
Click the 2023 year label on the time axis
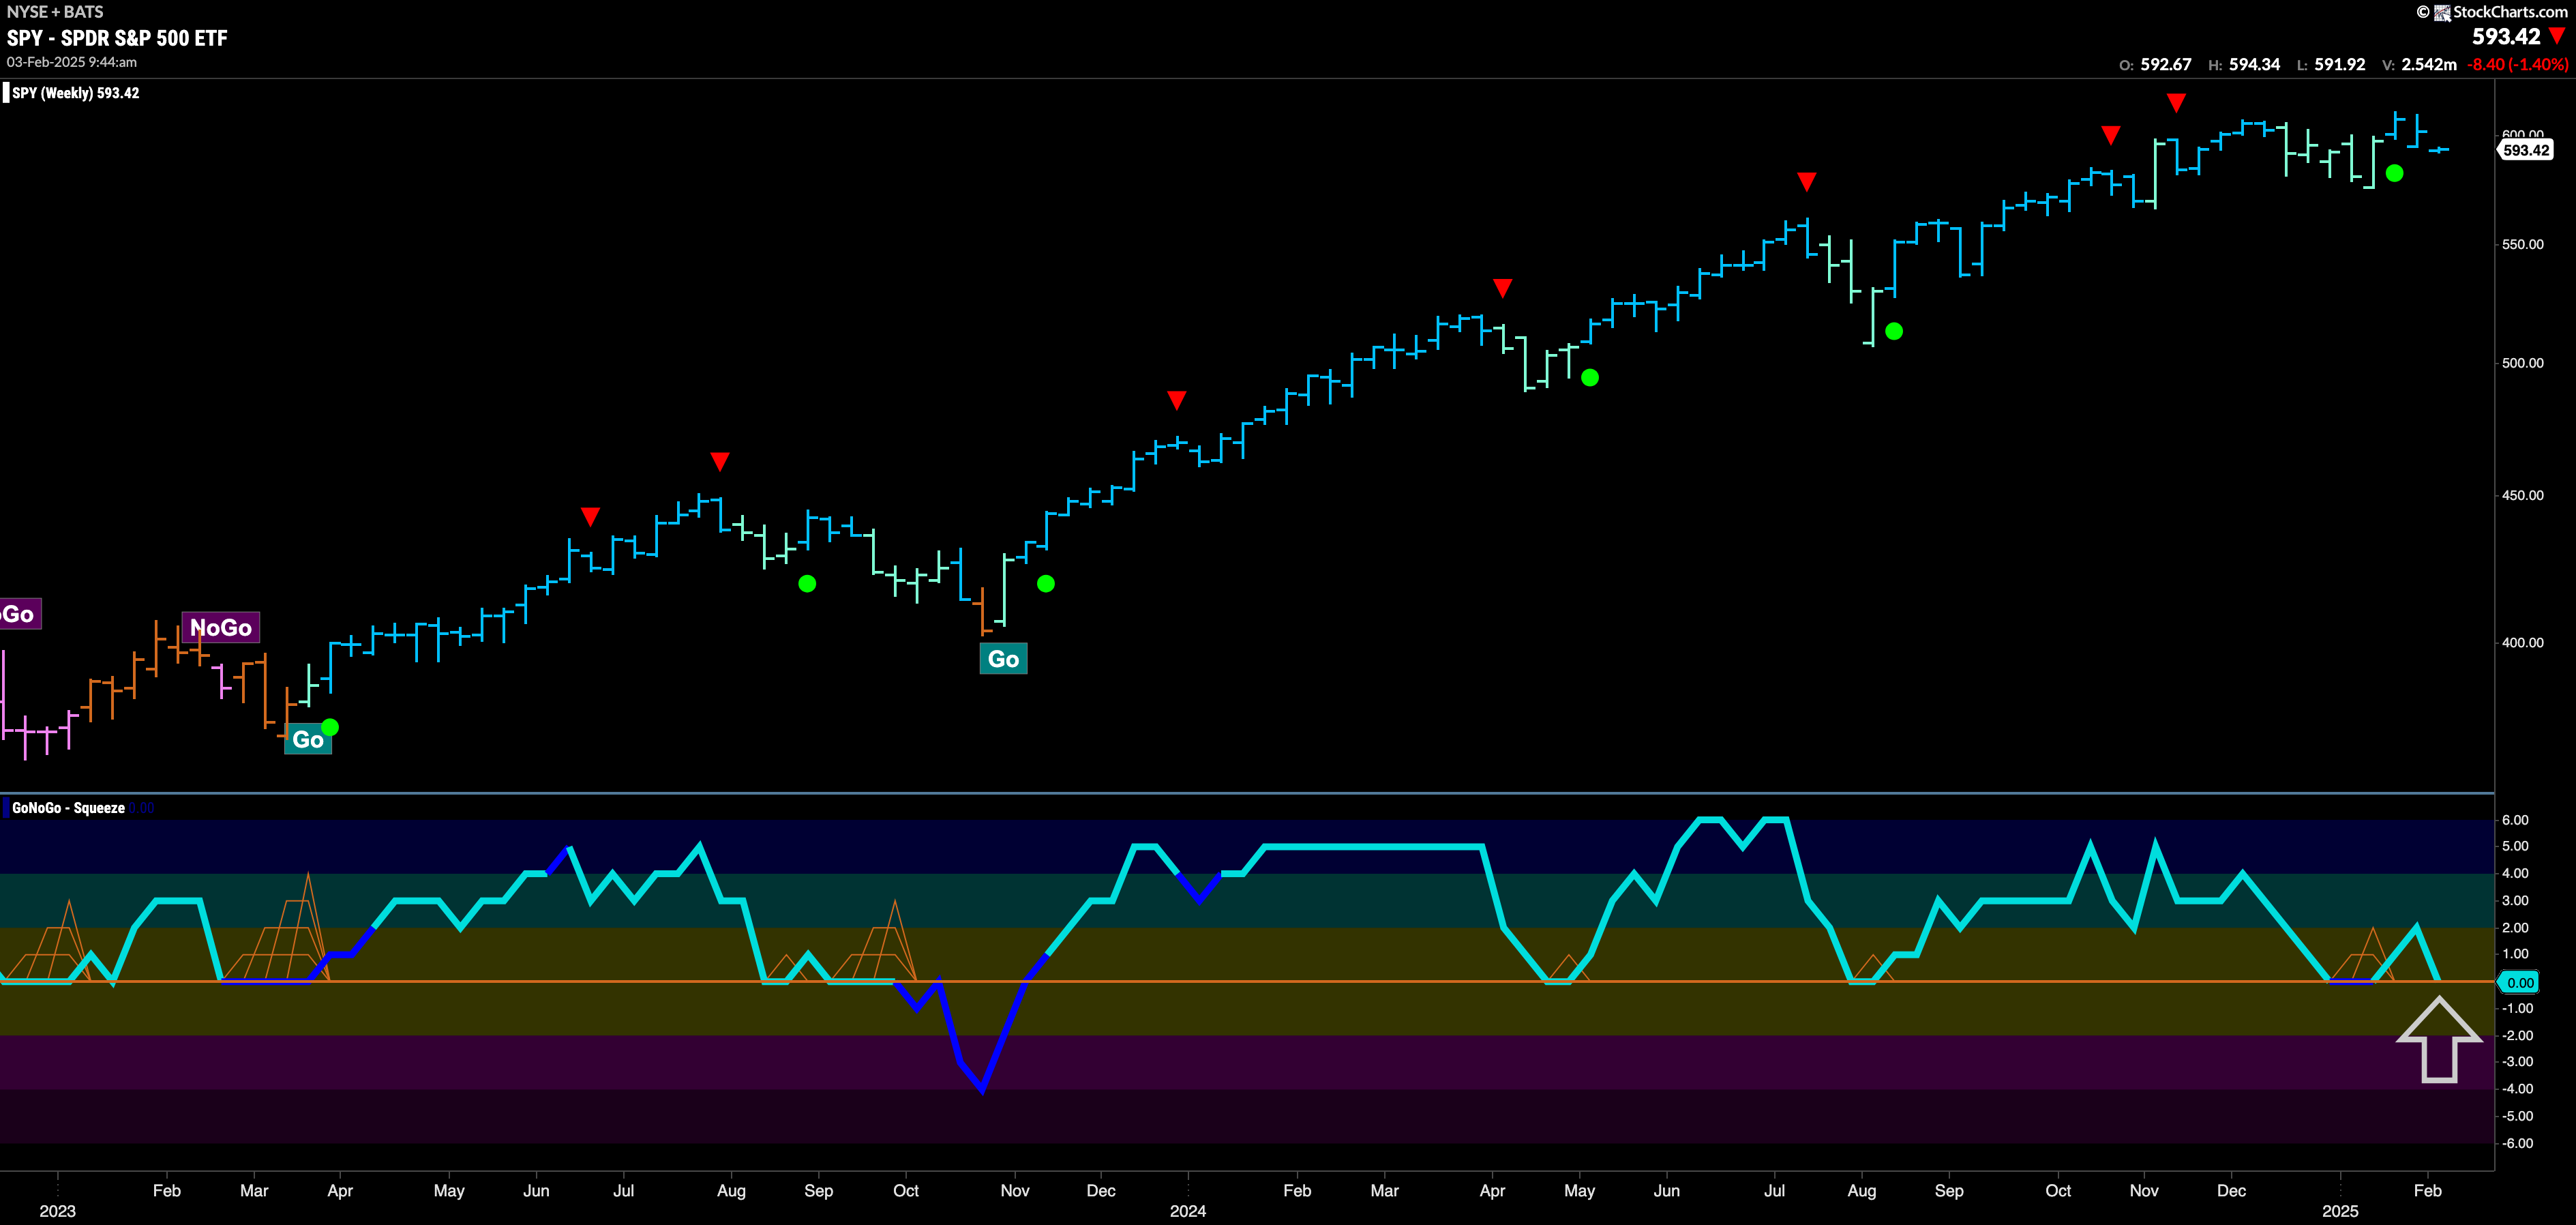pos(57,1211)
